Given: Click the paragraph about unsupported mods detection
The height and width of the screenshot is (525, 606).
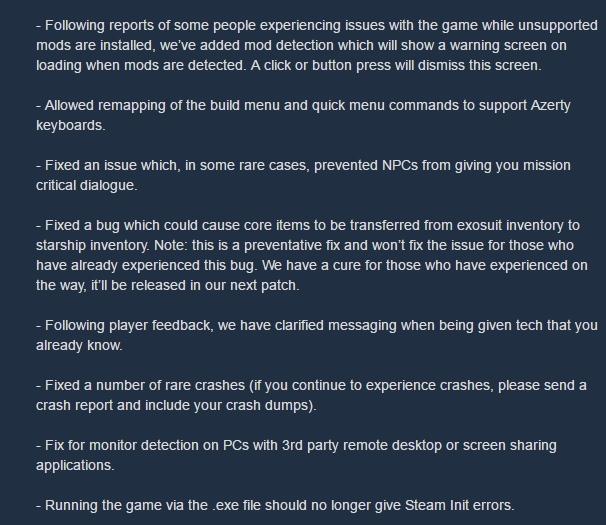Looking at the screenshot, I should point(317,45).
